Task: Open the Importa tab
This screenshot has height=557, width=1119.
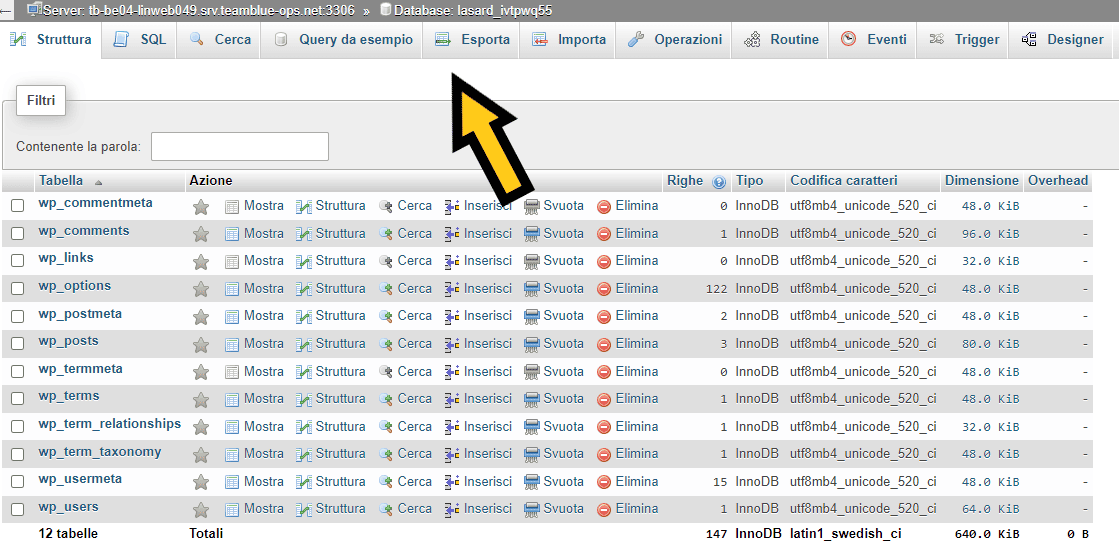Action: coord(569,40)
